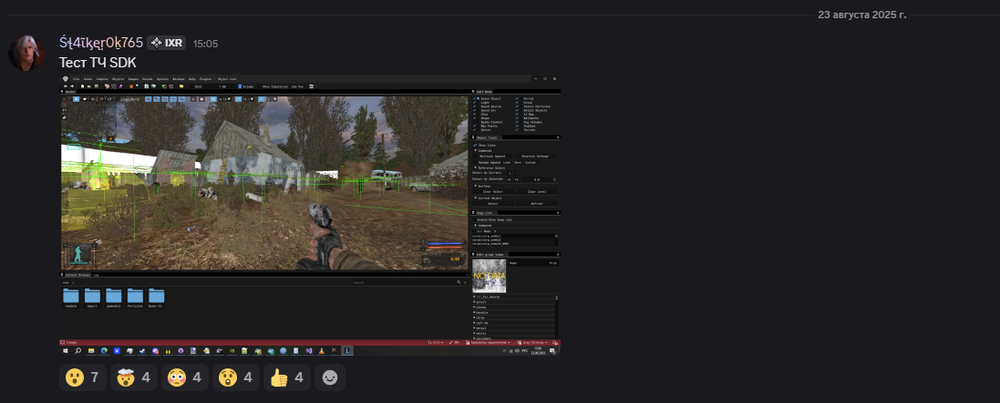Image resolution: width=1000 pixels, height=403 pixels.
Task: Toggle the Portal checkbox in Edit Mode
Action: (516, 98)
